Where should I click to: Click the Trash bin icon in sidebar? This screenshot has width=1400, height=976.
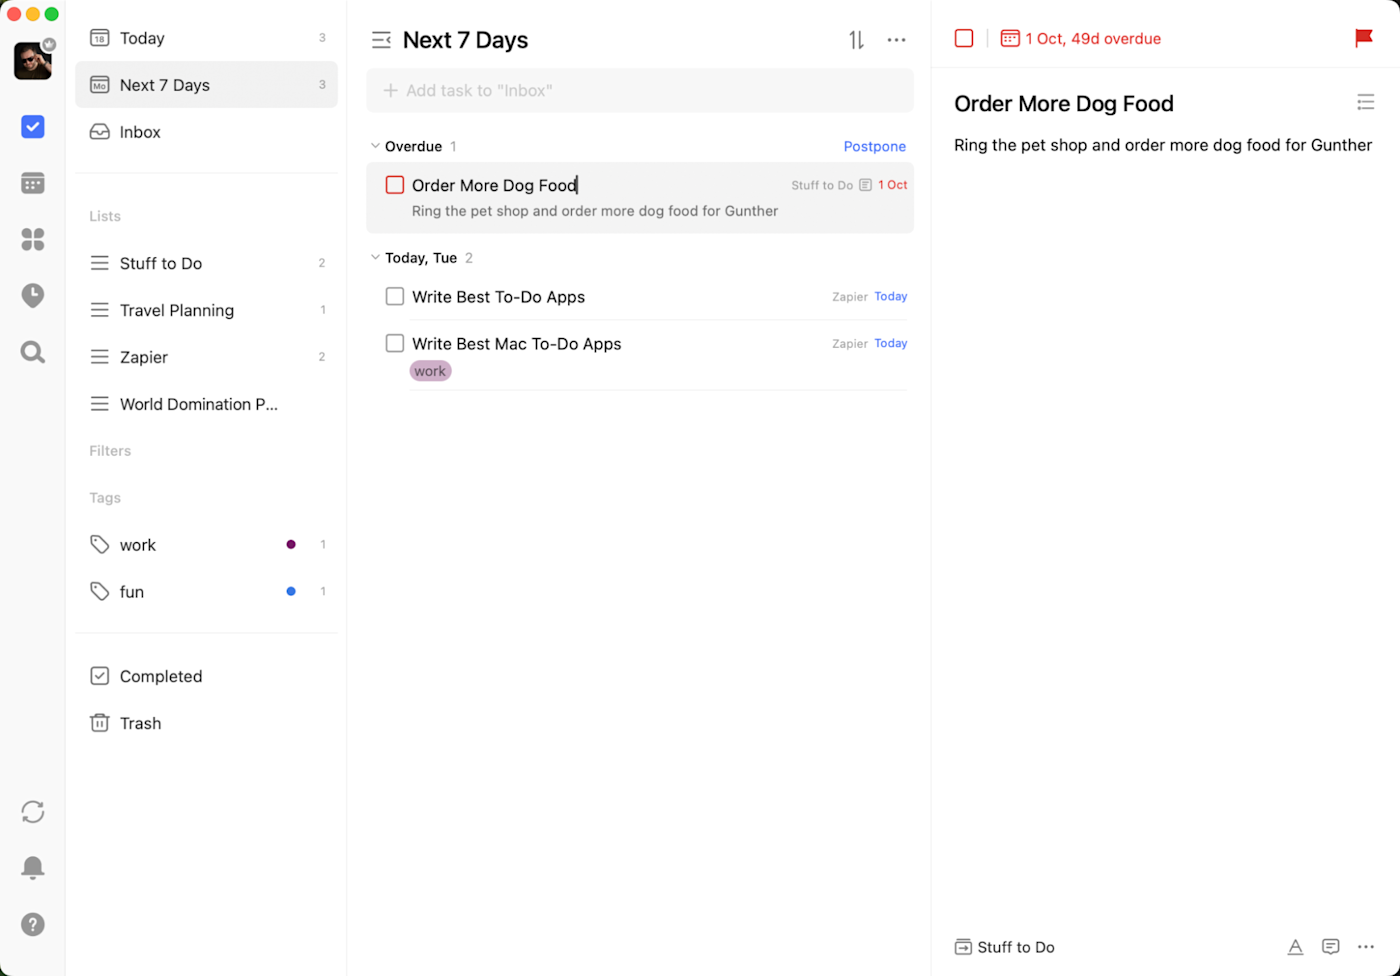click(x=100, y=723)
